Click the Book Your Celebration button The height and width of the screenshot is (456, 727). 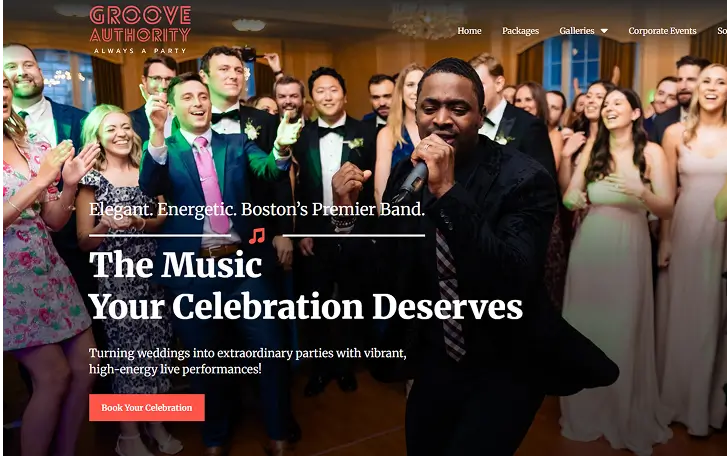(x=147, y=407)
